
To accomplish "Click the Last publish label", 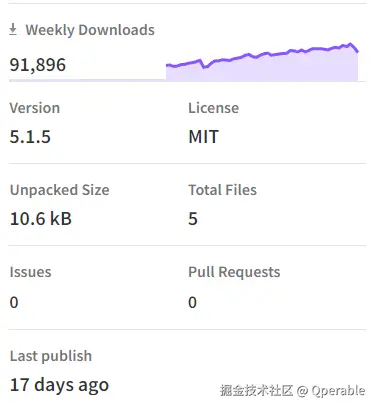I will (51, 356).
